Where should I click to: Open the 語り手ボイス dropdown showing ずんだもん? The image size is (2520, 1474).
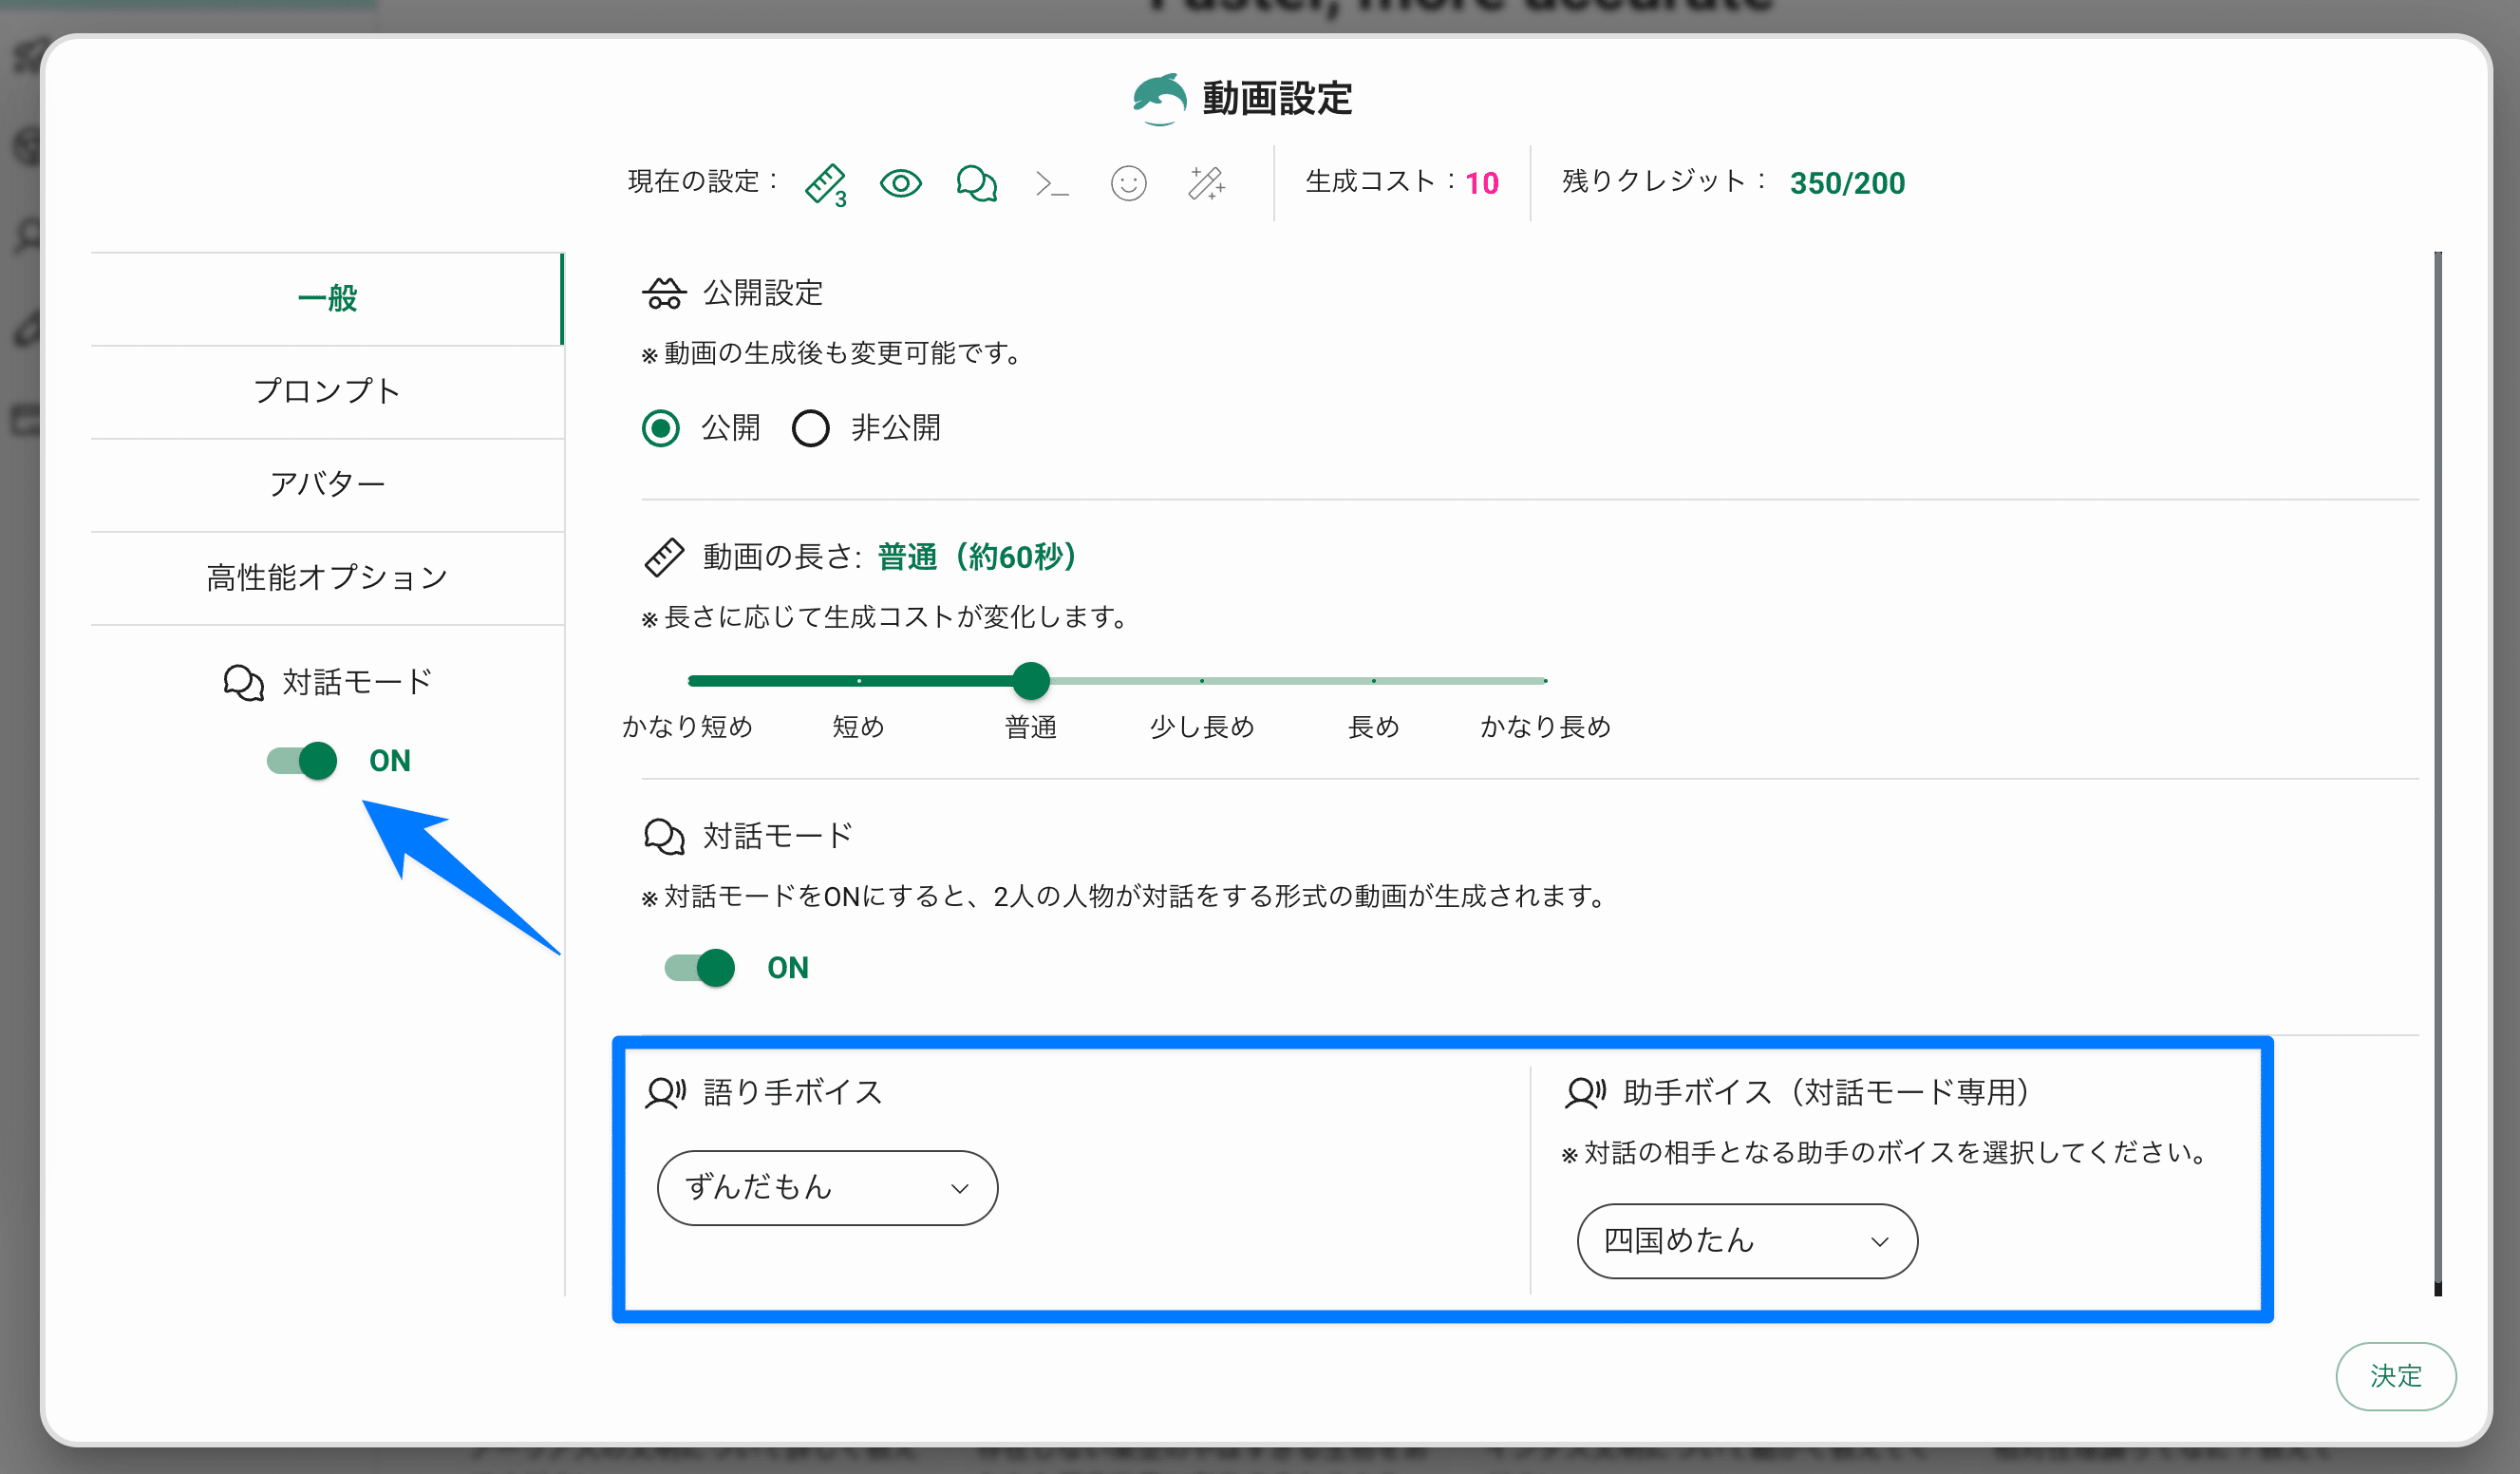[x=827, y=1188]
